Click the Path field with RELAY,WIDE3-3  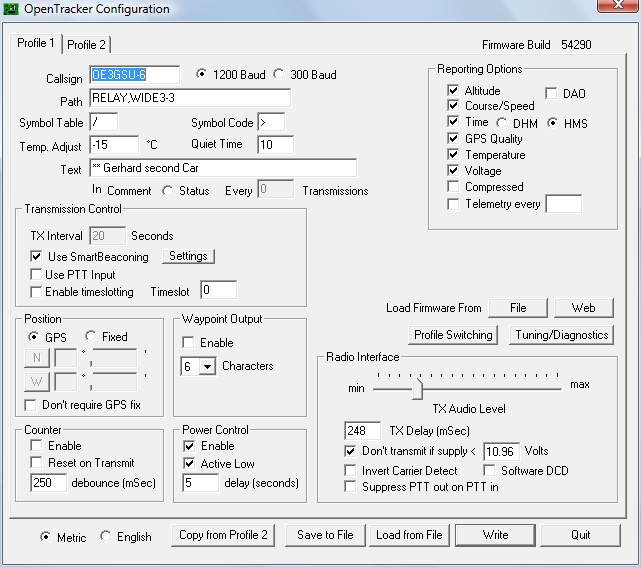coord(190,98)
